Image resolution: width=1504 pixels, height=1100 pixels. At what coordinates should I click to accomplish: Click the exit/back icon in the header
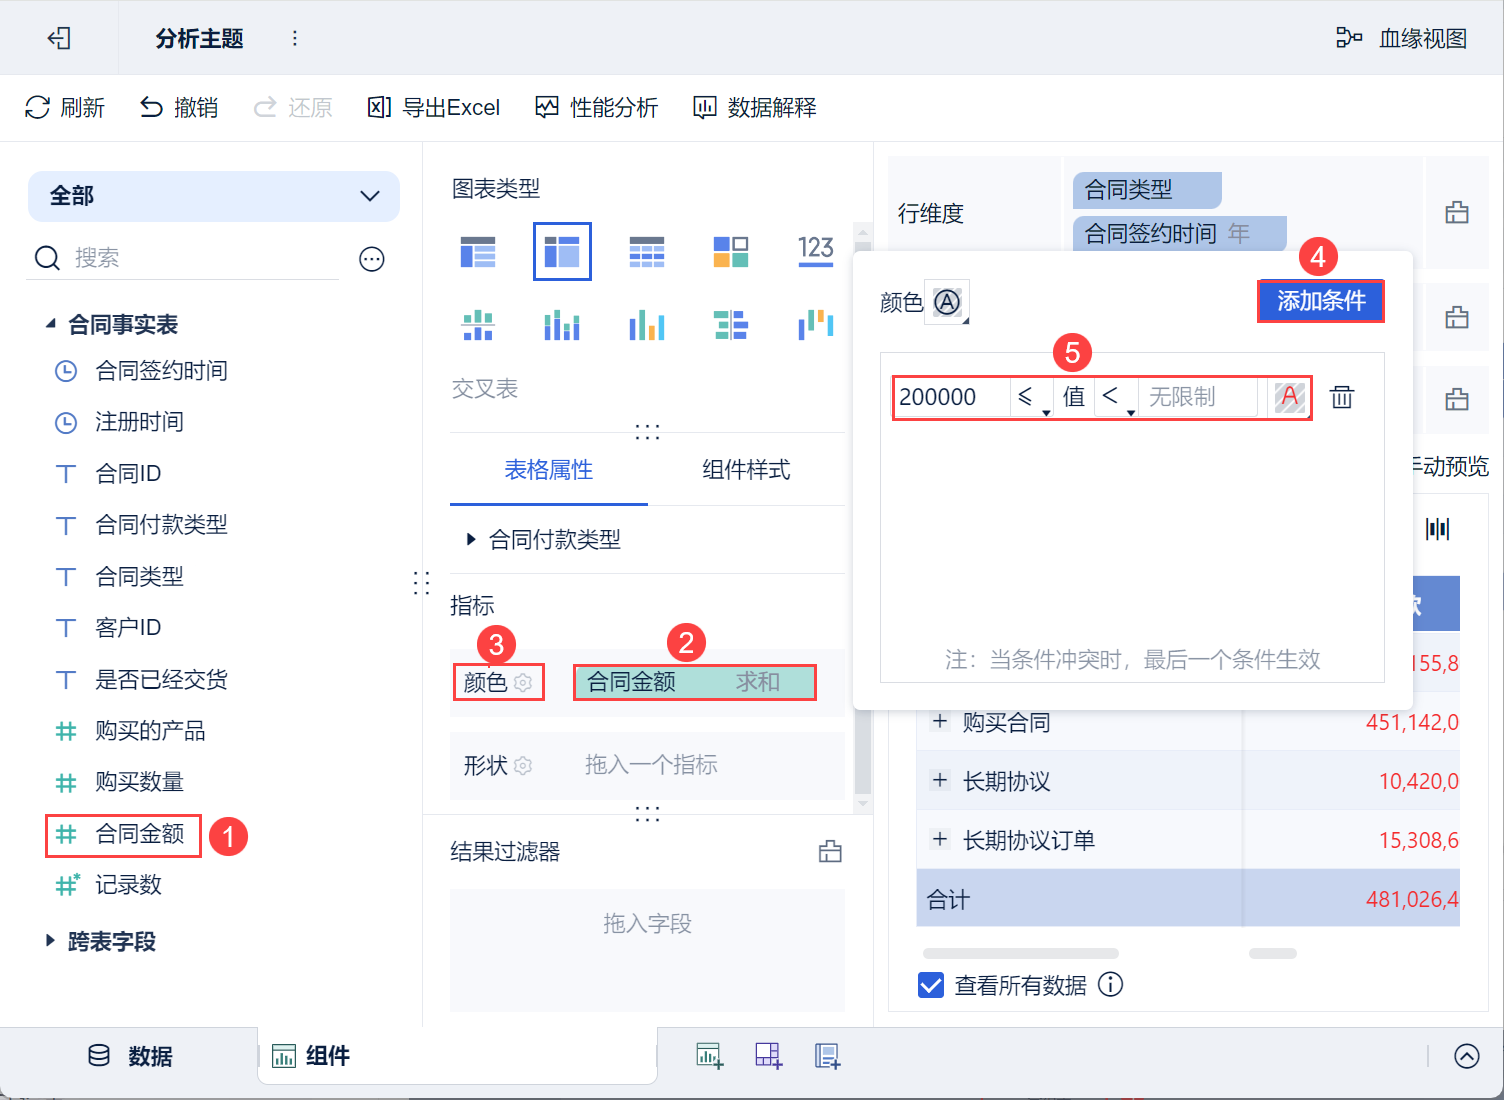[59, 38]
